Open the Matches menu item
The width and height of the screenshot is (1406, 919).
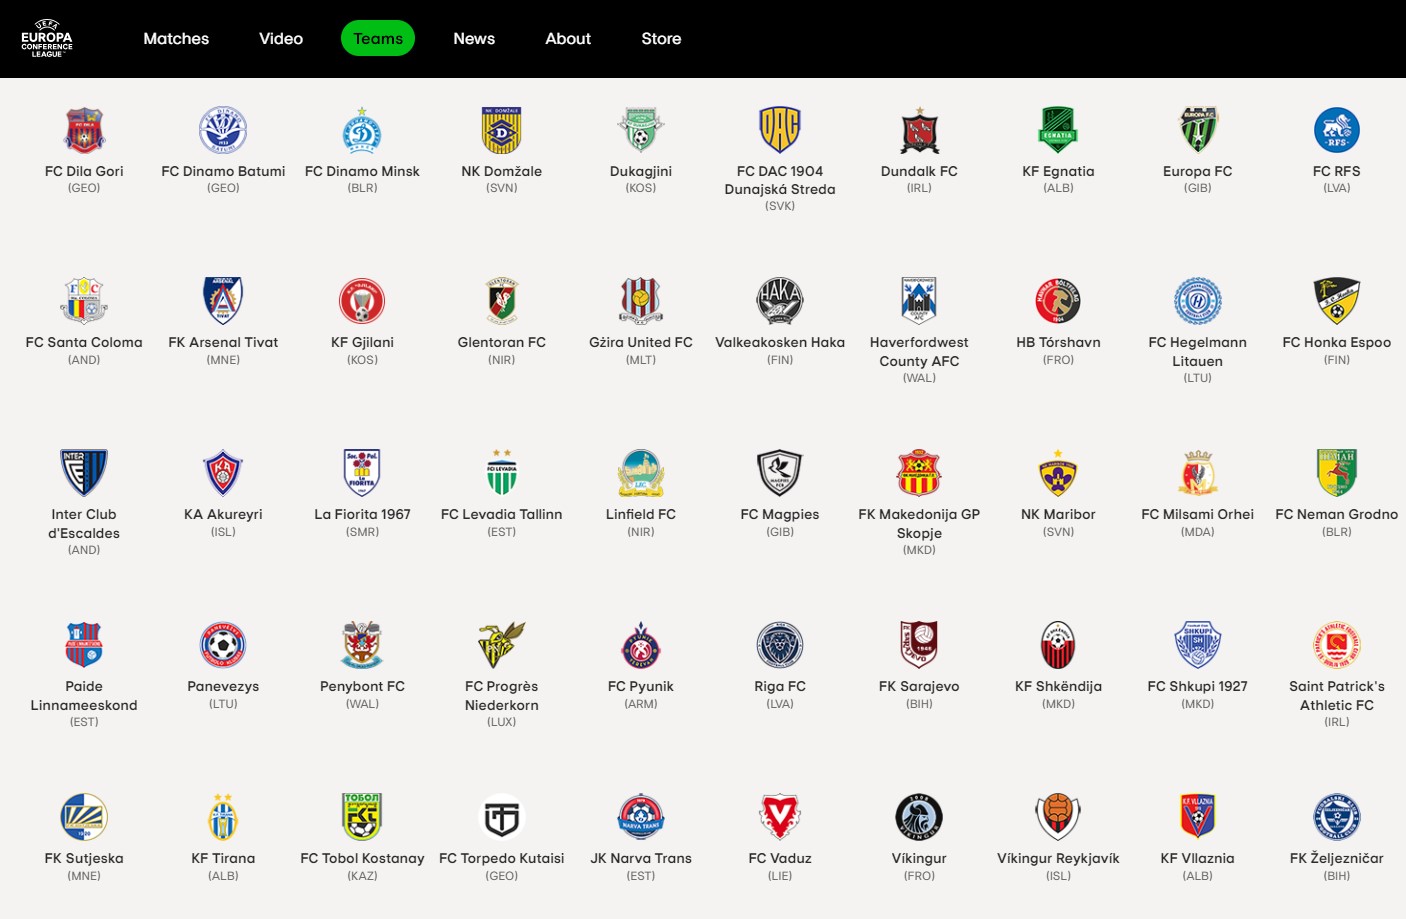pyautogui.click(x=176, y=39)
